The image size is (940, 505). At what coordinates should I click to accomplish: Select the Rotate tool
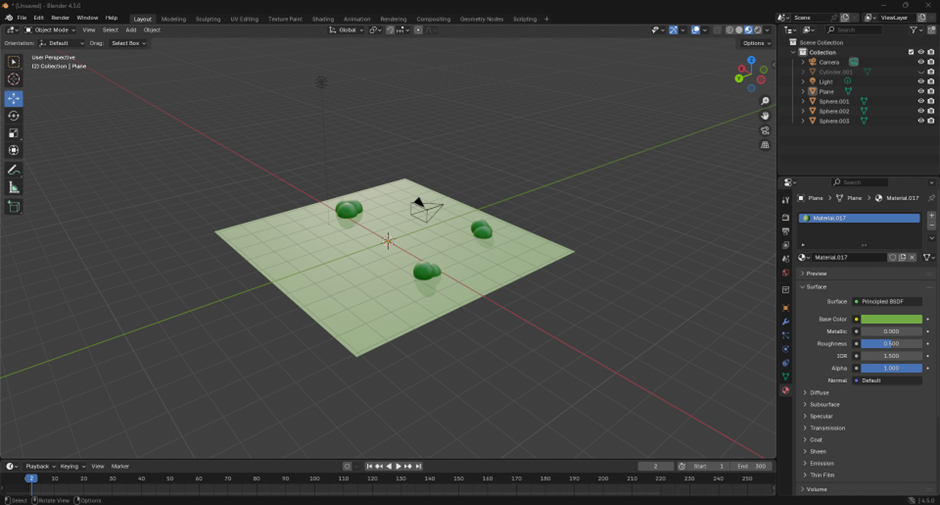tap(14, 116)
